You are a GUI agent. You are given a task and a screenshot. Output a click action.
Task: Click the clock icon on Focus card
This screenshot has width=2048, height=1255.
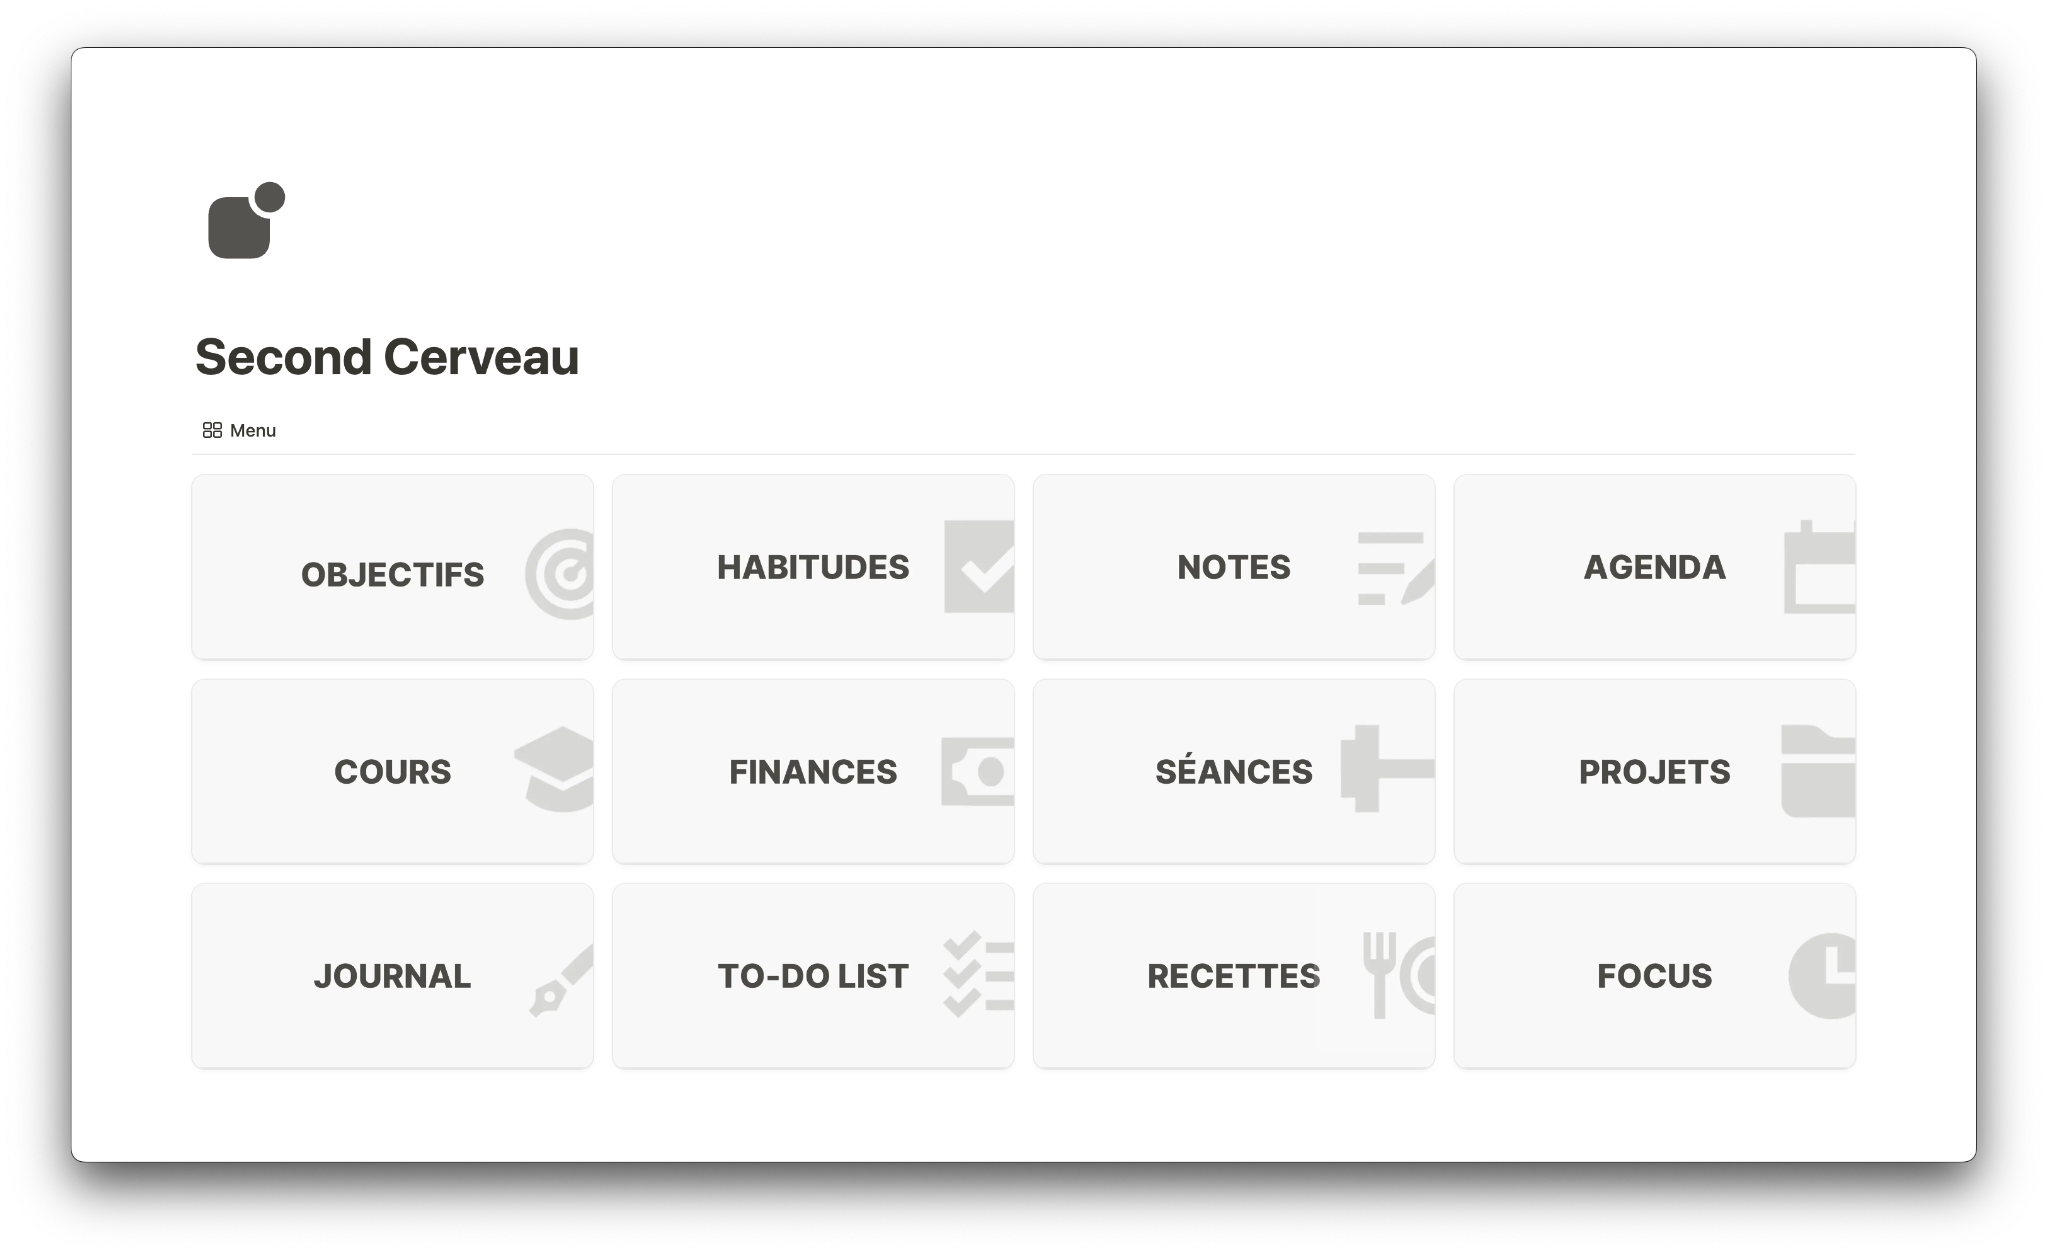click(1822, 976)
